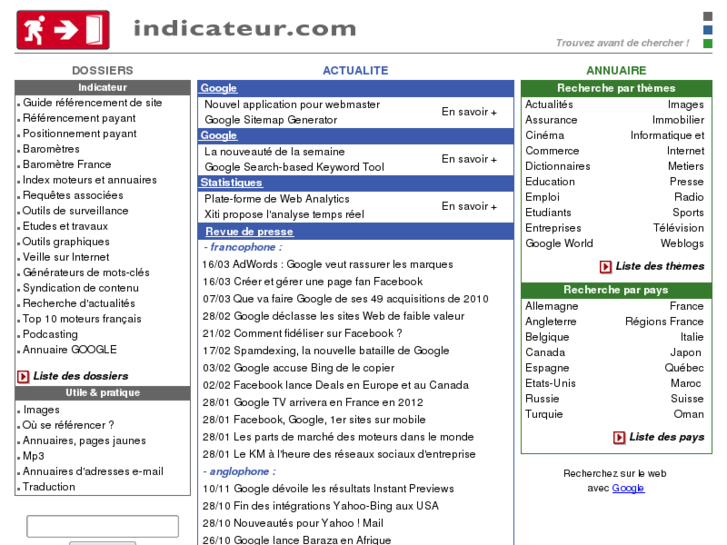This screenshot has height=545, width=727.
Task: Select Québec country link
Action: coord(684,368)
